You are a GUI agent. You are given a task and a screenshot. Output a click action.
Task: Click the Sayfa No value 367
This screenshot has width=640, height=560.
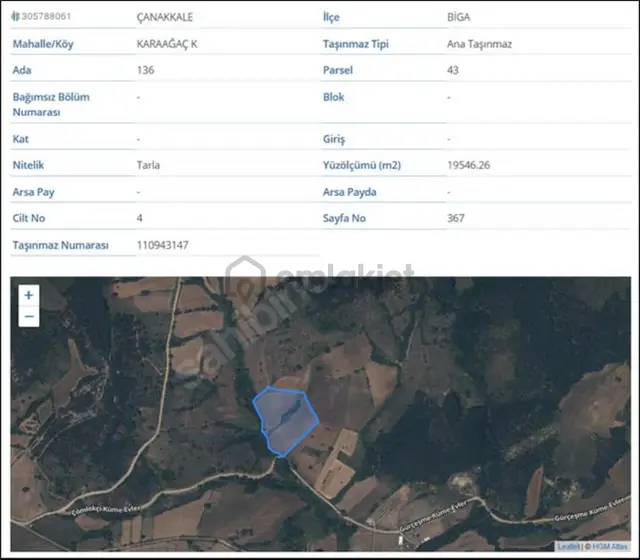point(456,218)
